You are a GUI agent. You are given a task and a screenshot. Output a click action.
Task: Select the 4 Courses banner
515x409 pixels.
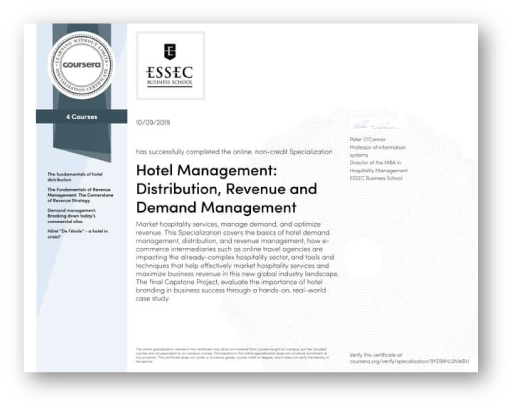81,117
